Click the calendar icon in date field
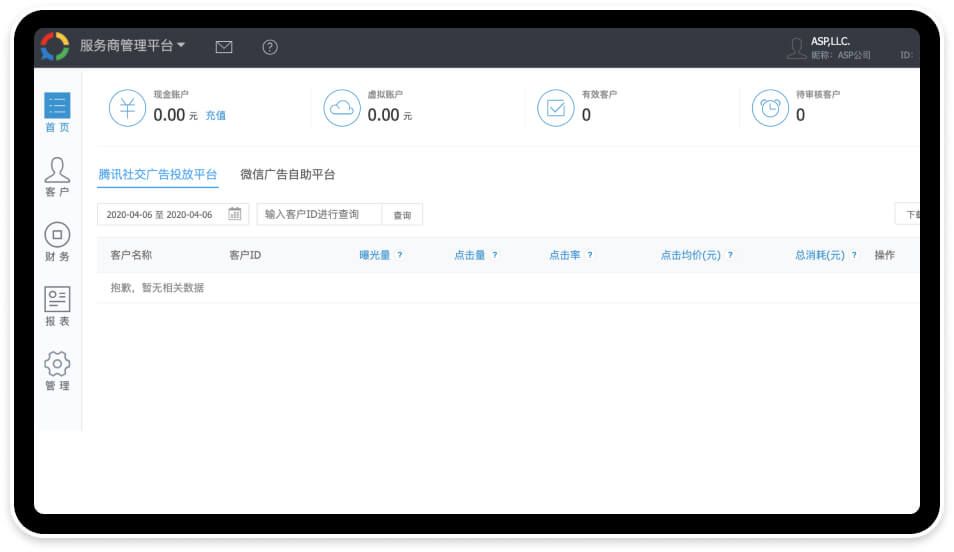 (x=235, y=214)
